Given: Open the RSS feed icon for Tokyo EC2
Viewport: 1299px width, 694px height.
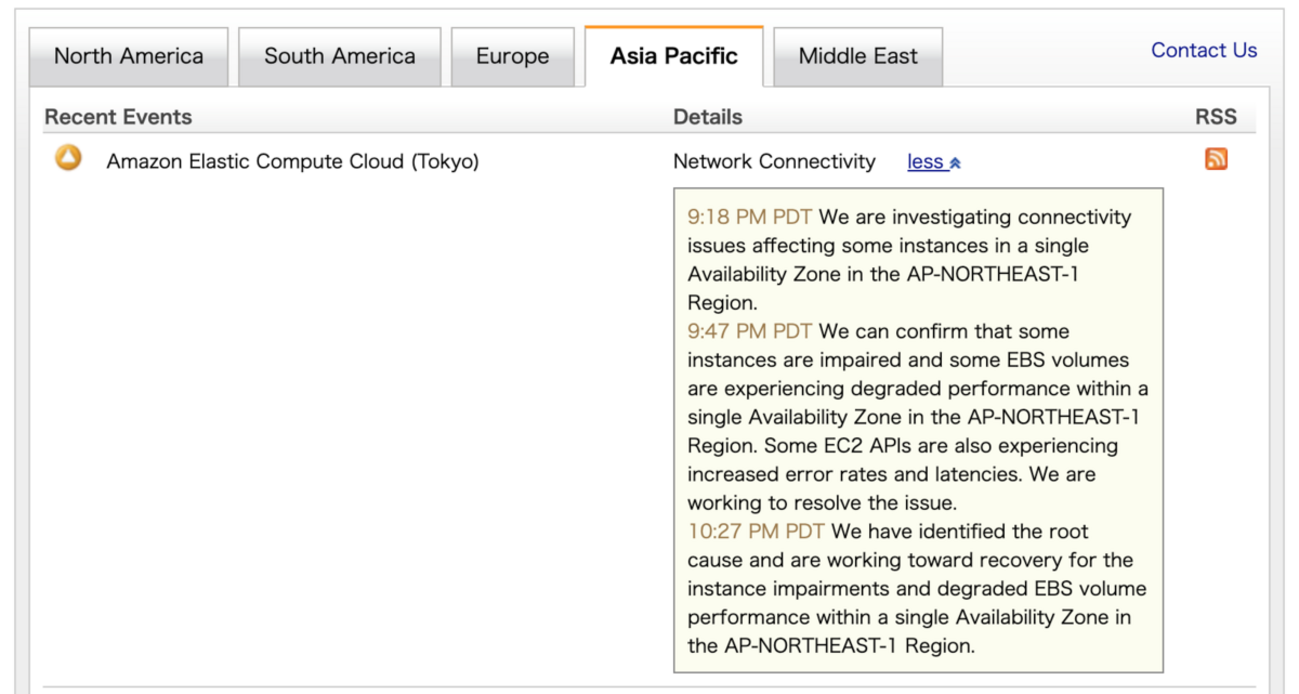Looking at the screenshot, I should [1216, 159].
